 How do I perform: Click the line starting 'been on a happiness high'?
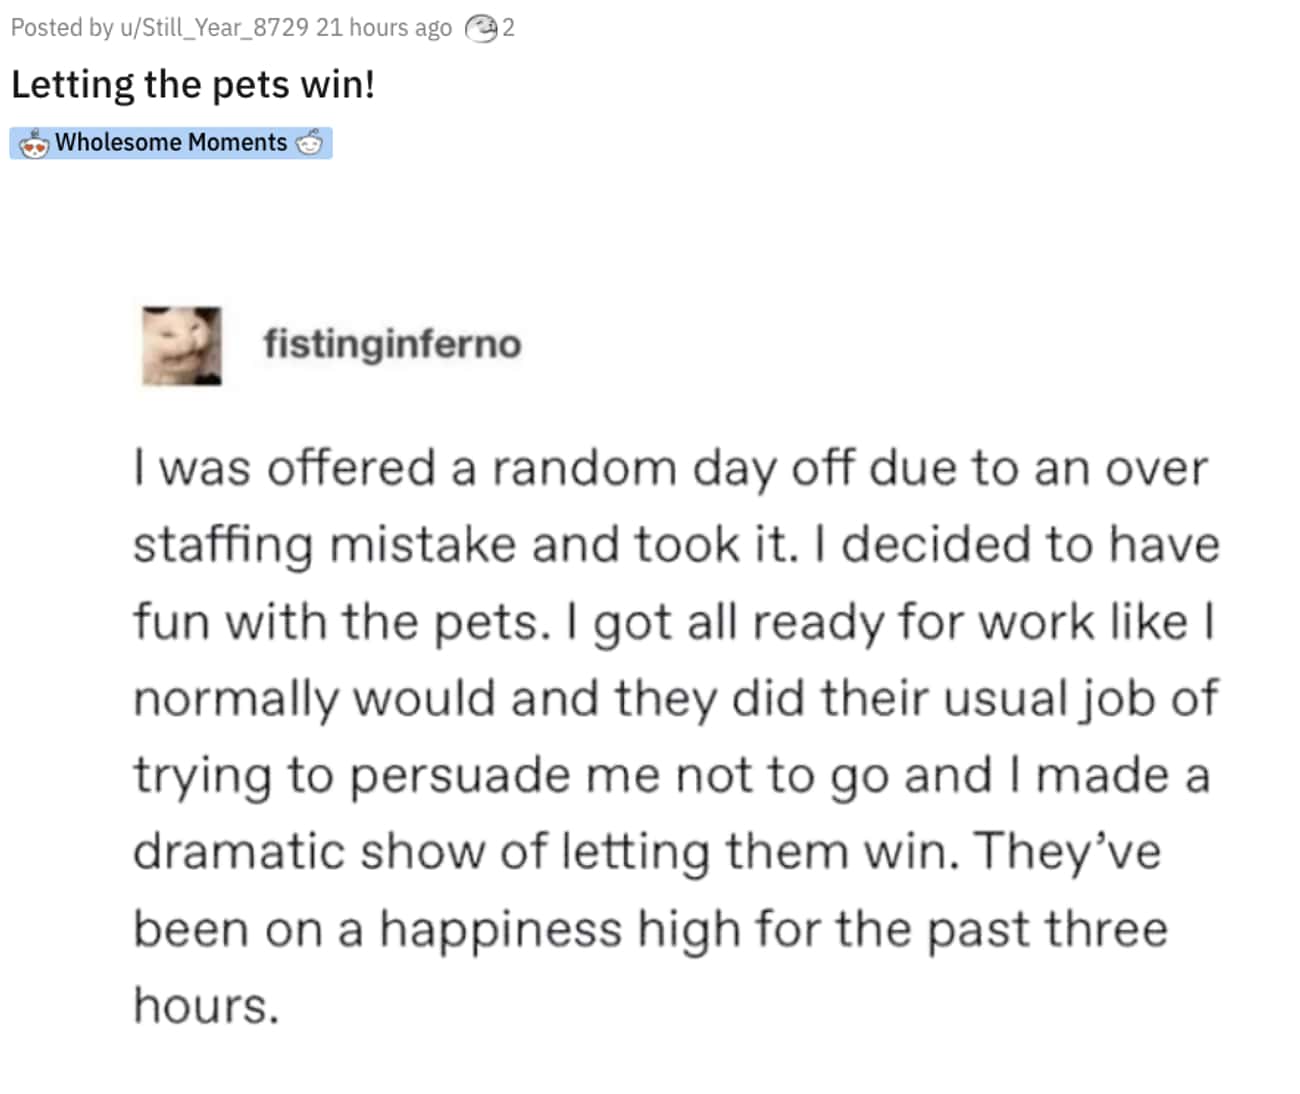point(651,930)
